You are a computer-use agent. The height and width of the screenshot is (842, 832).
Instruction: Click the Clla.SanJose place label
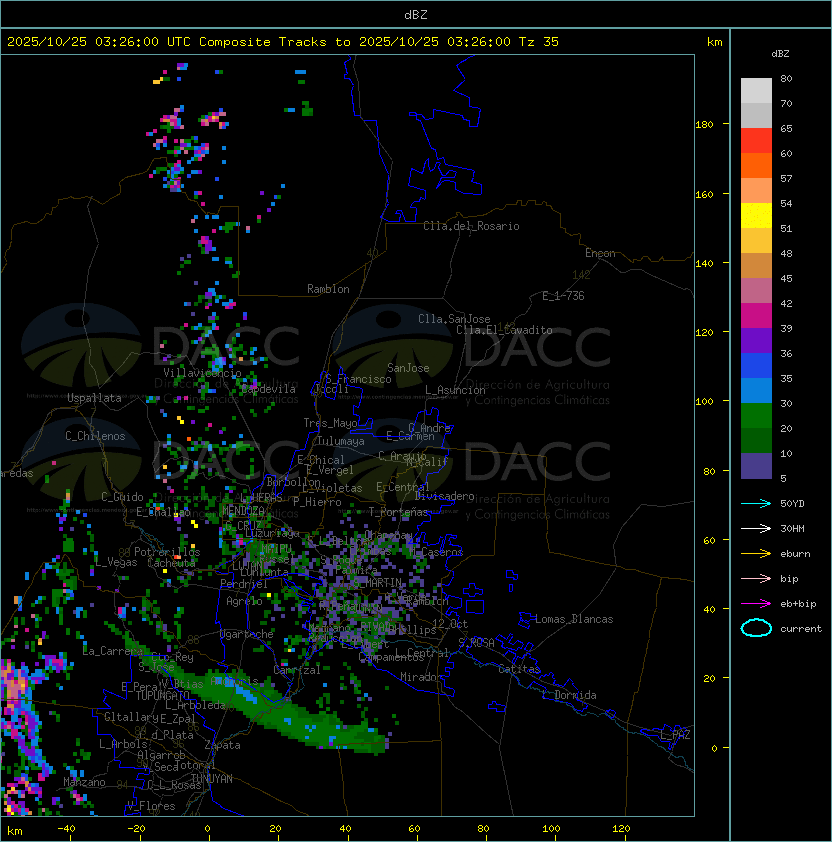[454, 319]
